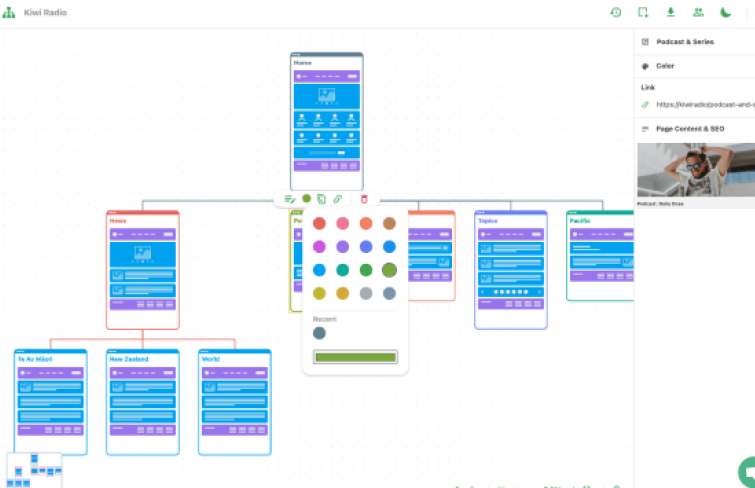
Task: Select the teal color swatch
Action: pyautogui.click(x=342, y=270)
